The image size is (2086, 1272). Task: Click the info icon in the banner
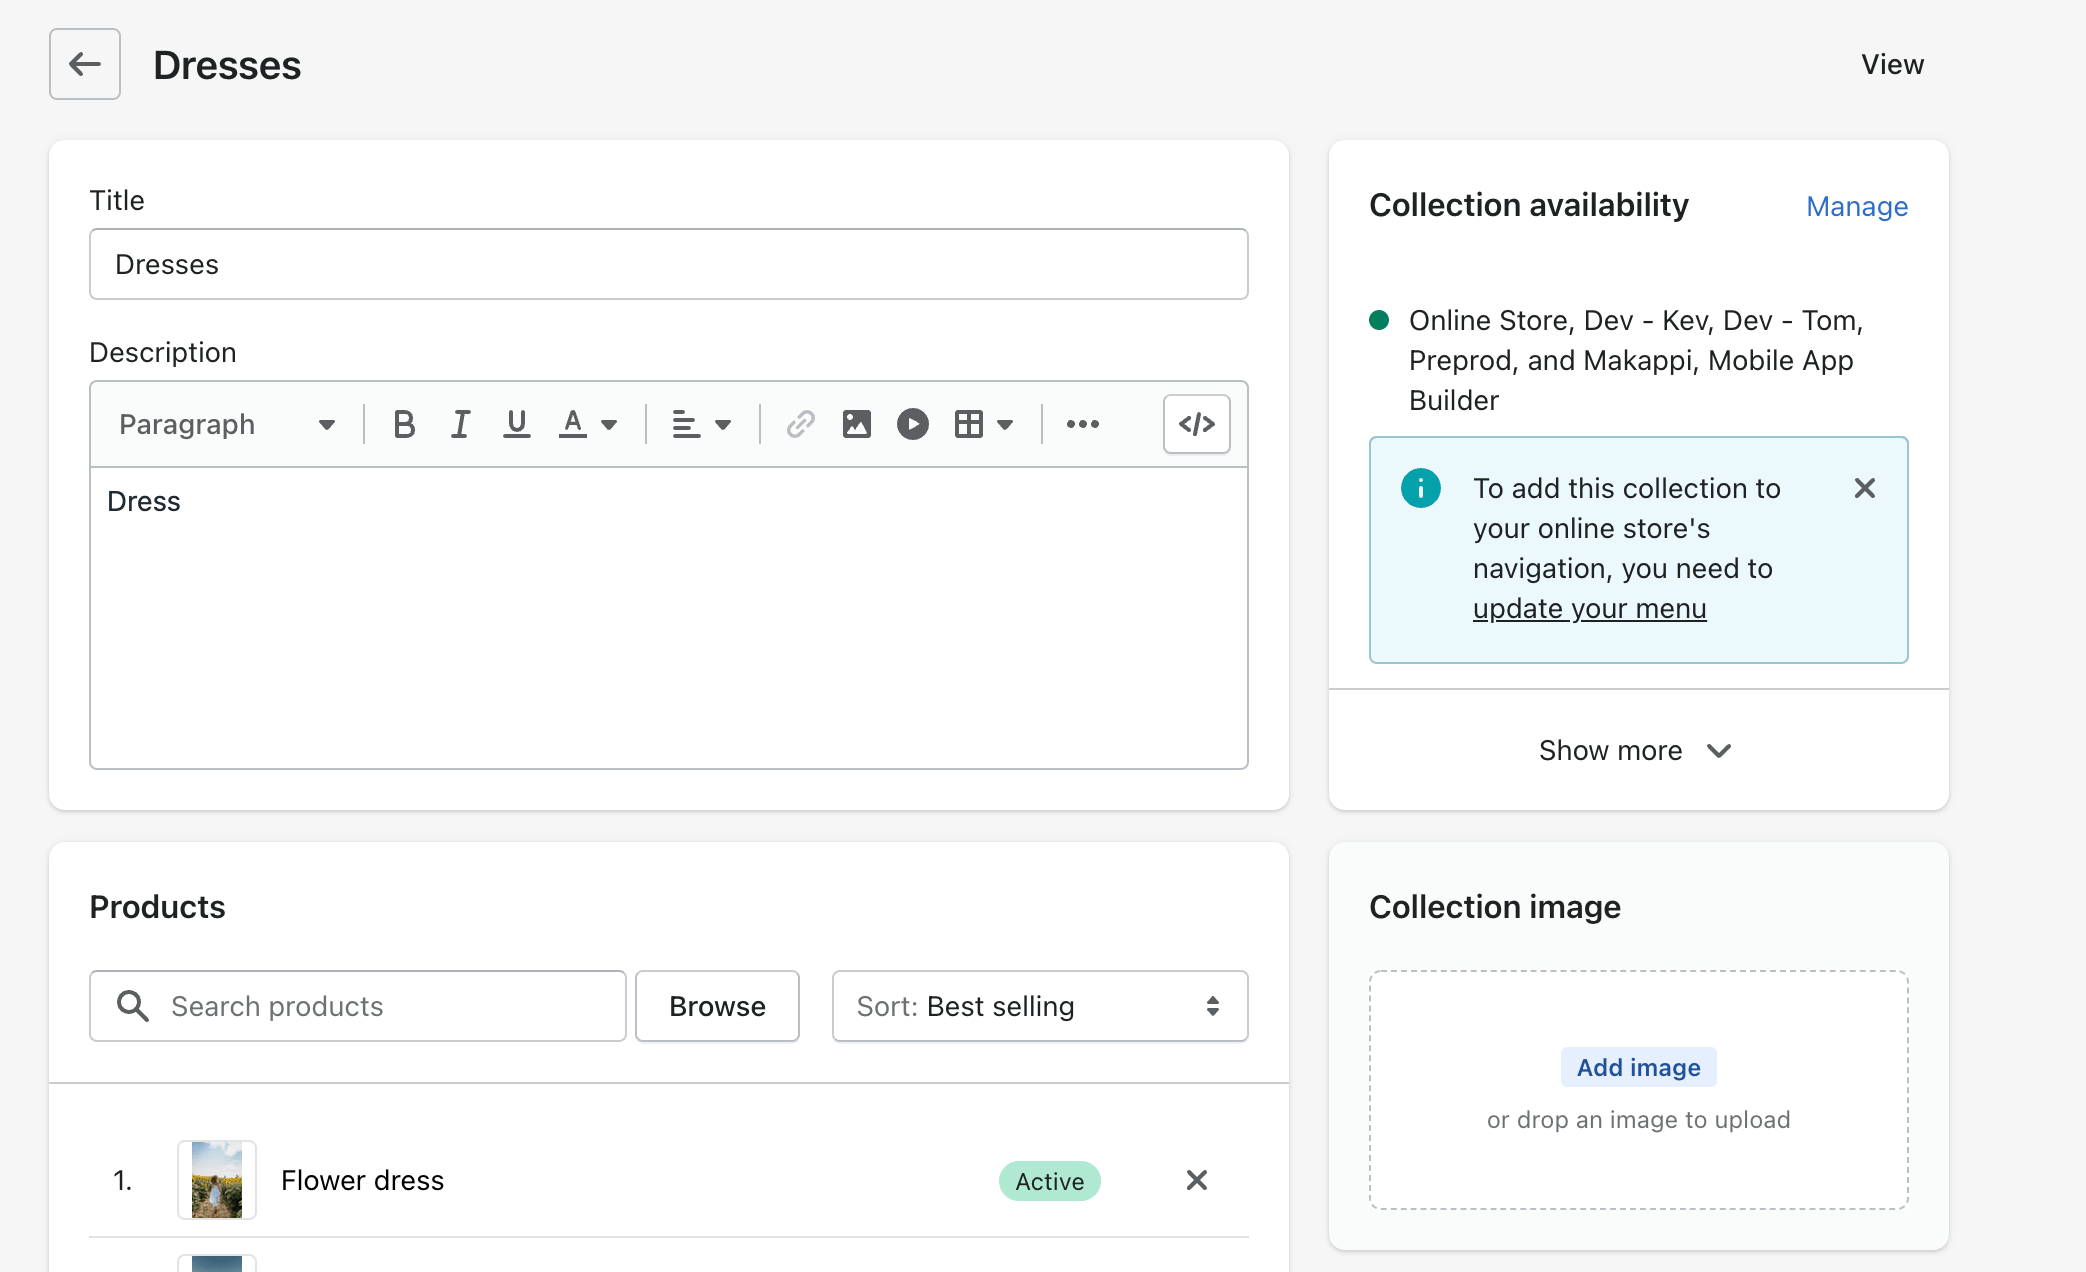1420,488
